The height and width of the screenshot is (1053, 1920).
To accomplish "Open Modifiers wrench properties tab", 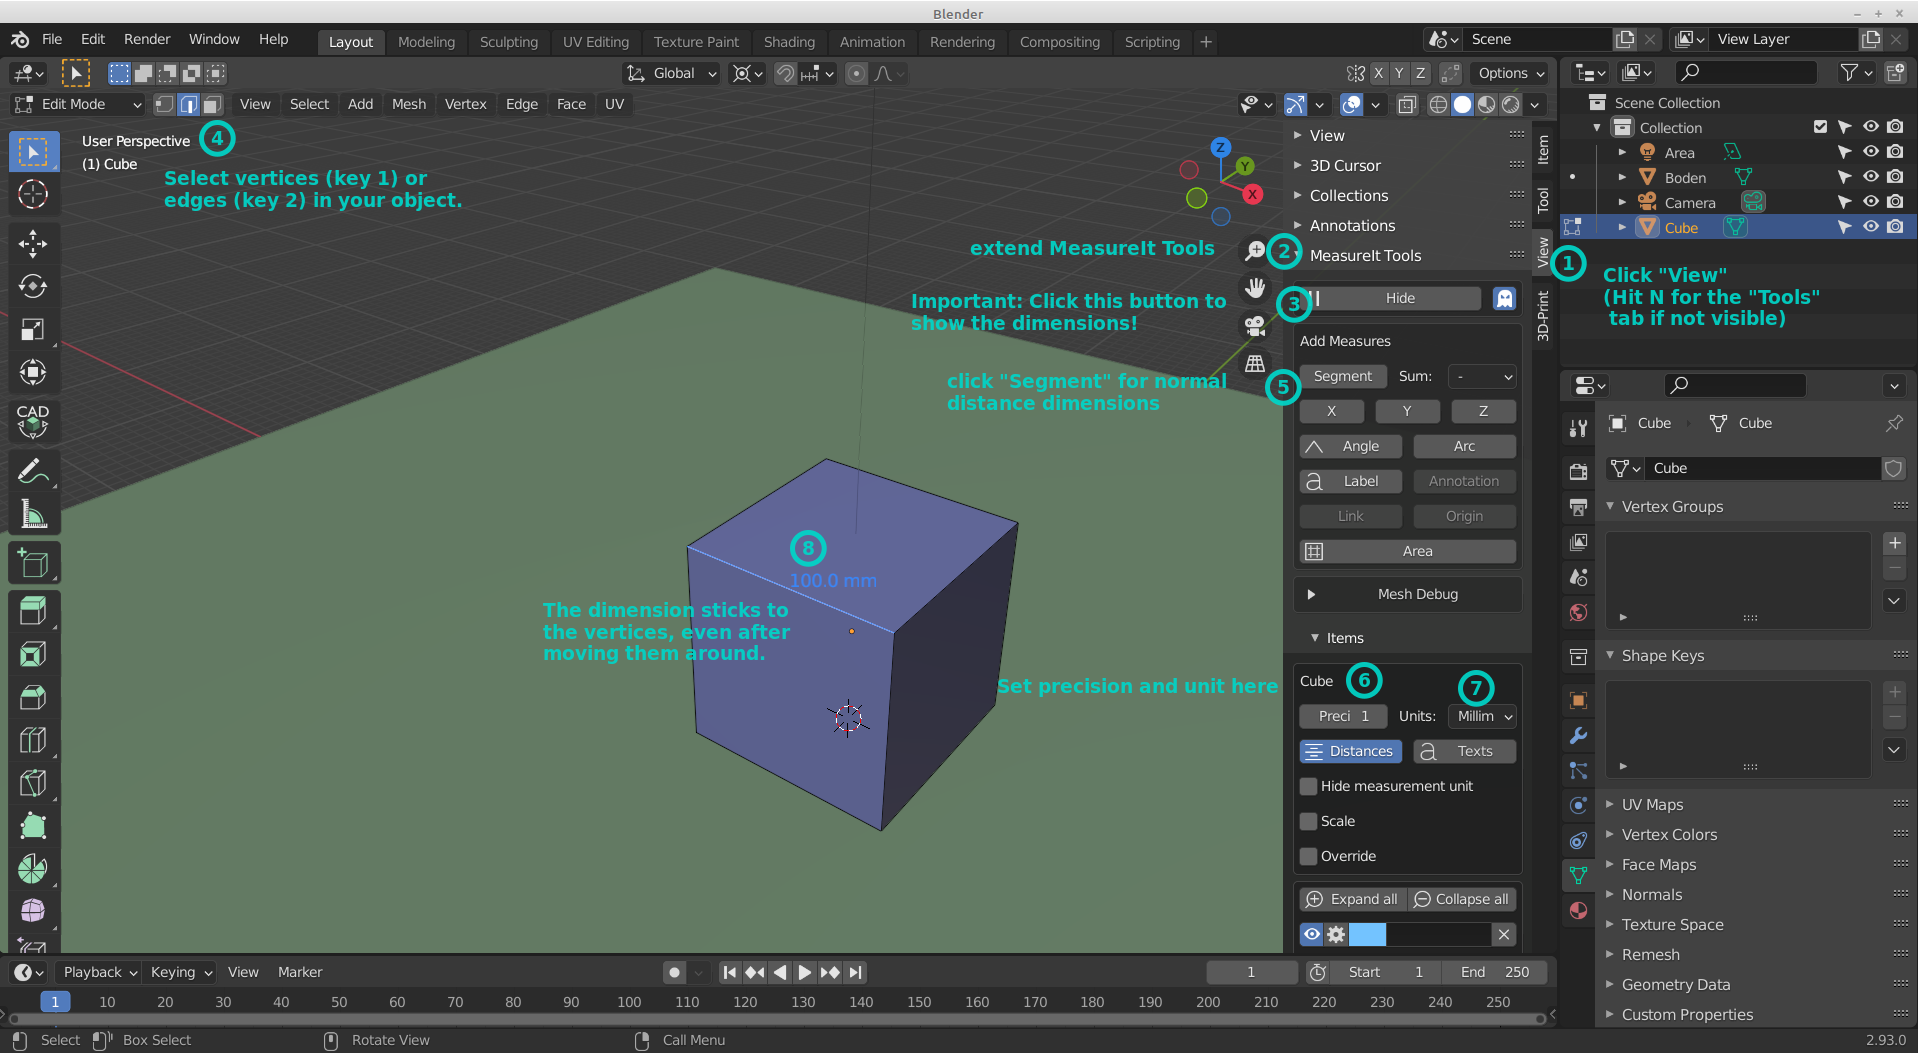I will 1578,735.
